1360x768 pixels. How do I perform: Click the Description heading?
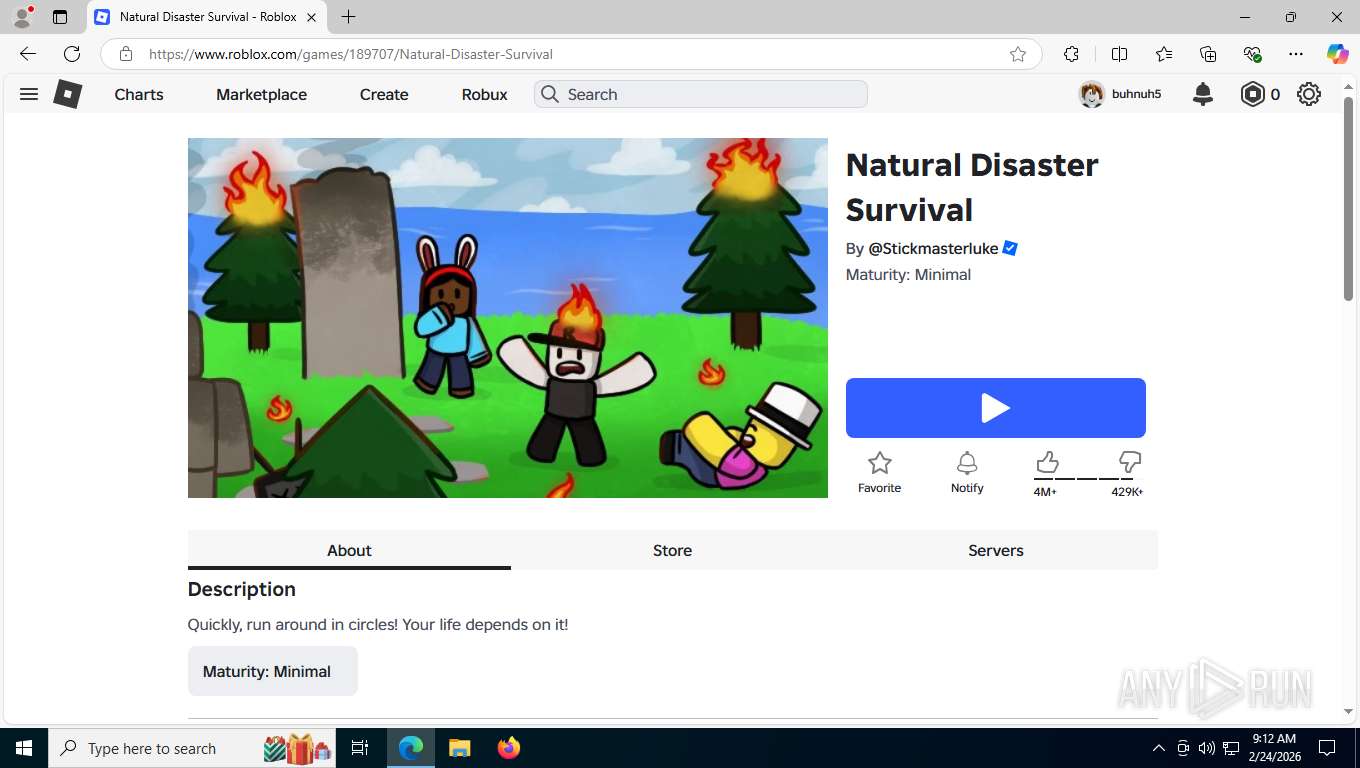tap(242, 589)
